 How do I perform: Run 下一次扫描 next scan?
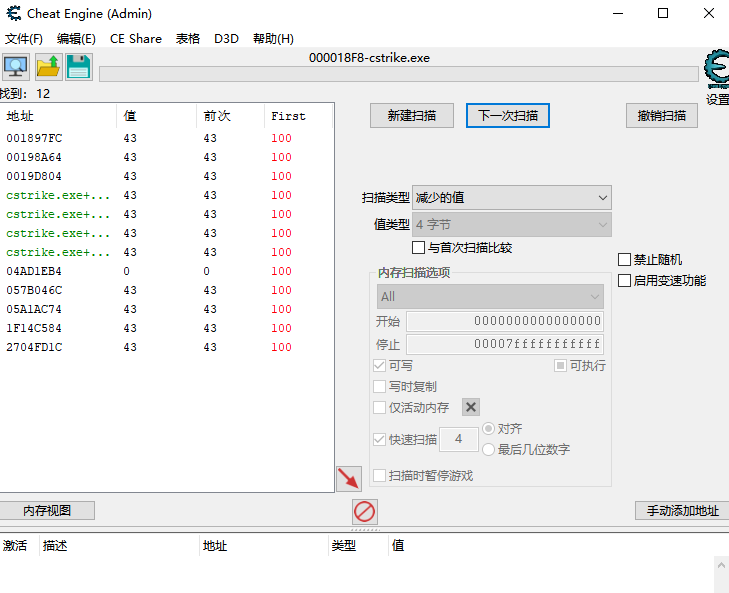(x=508, y=115)
